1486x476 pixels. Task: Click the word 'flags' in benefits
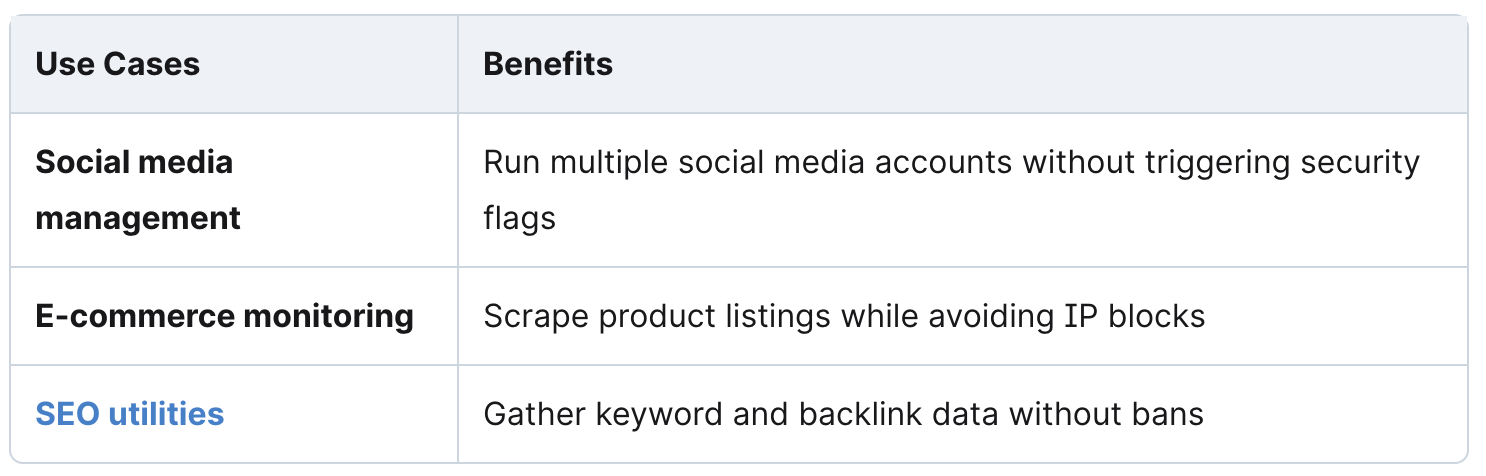(519, 218)
